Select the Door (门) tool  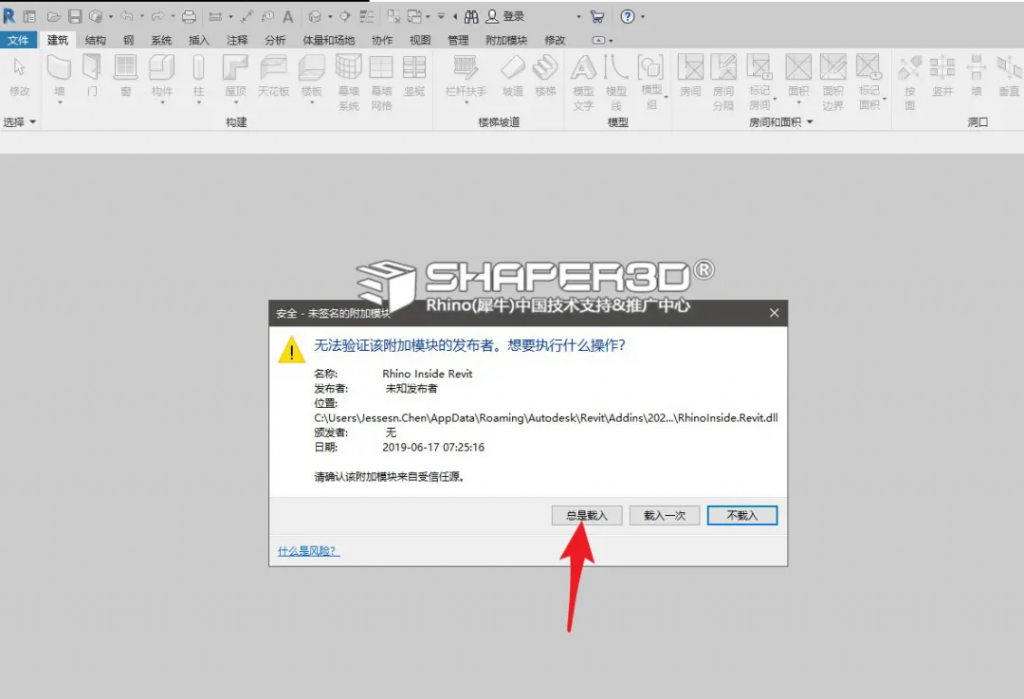tap(92, 76)
